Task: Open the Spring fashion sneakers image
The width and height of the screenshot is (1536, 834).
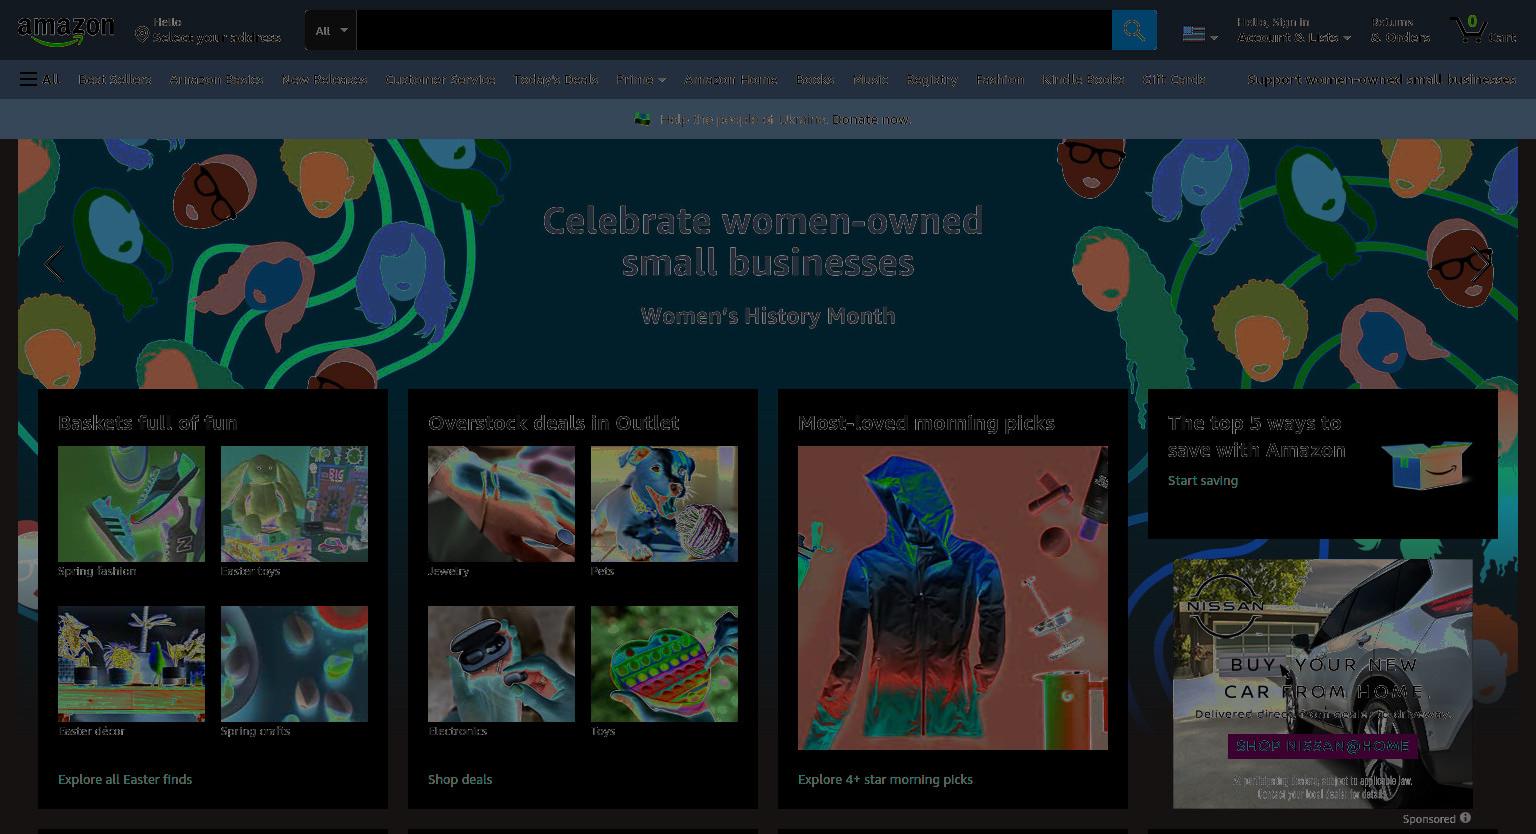Action: (x=131, y=504)
